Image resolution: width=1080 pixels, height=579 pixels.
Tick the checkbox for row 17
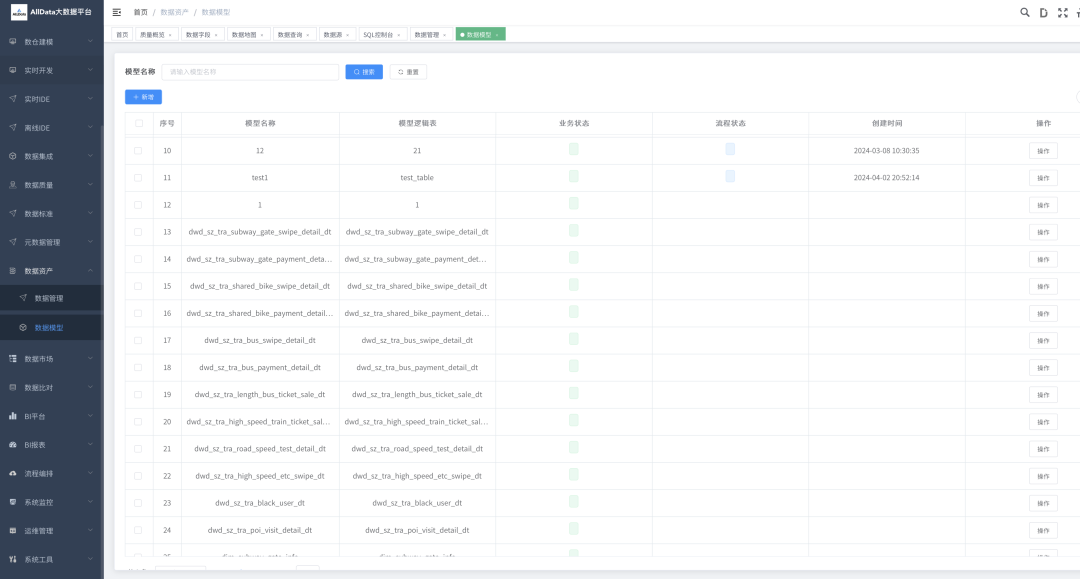138,340
